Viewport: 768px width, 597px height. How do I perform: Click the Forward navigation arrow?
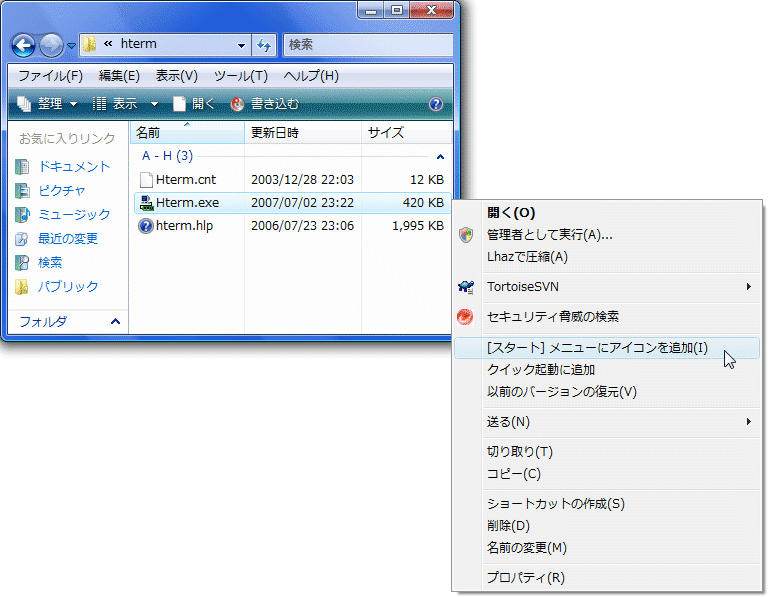click(51, 46)
